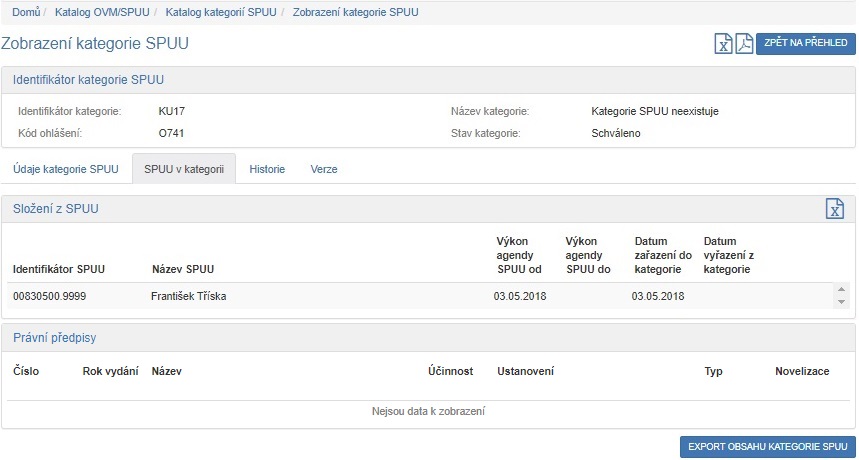
Task: Switch to the Historie tab
Action: (x=267, y=169)
